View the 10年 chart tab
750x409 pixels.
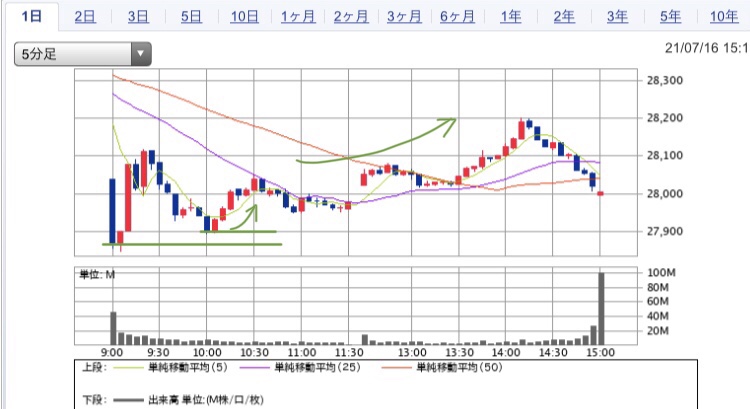724,17
